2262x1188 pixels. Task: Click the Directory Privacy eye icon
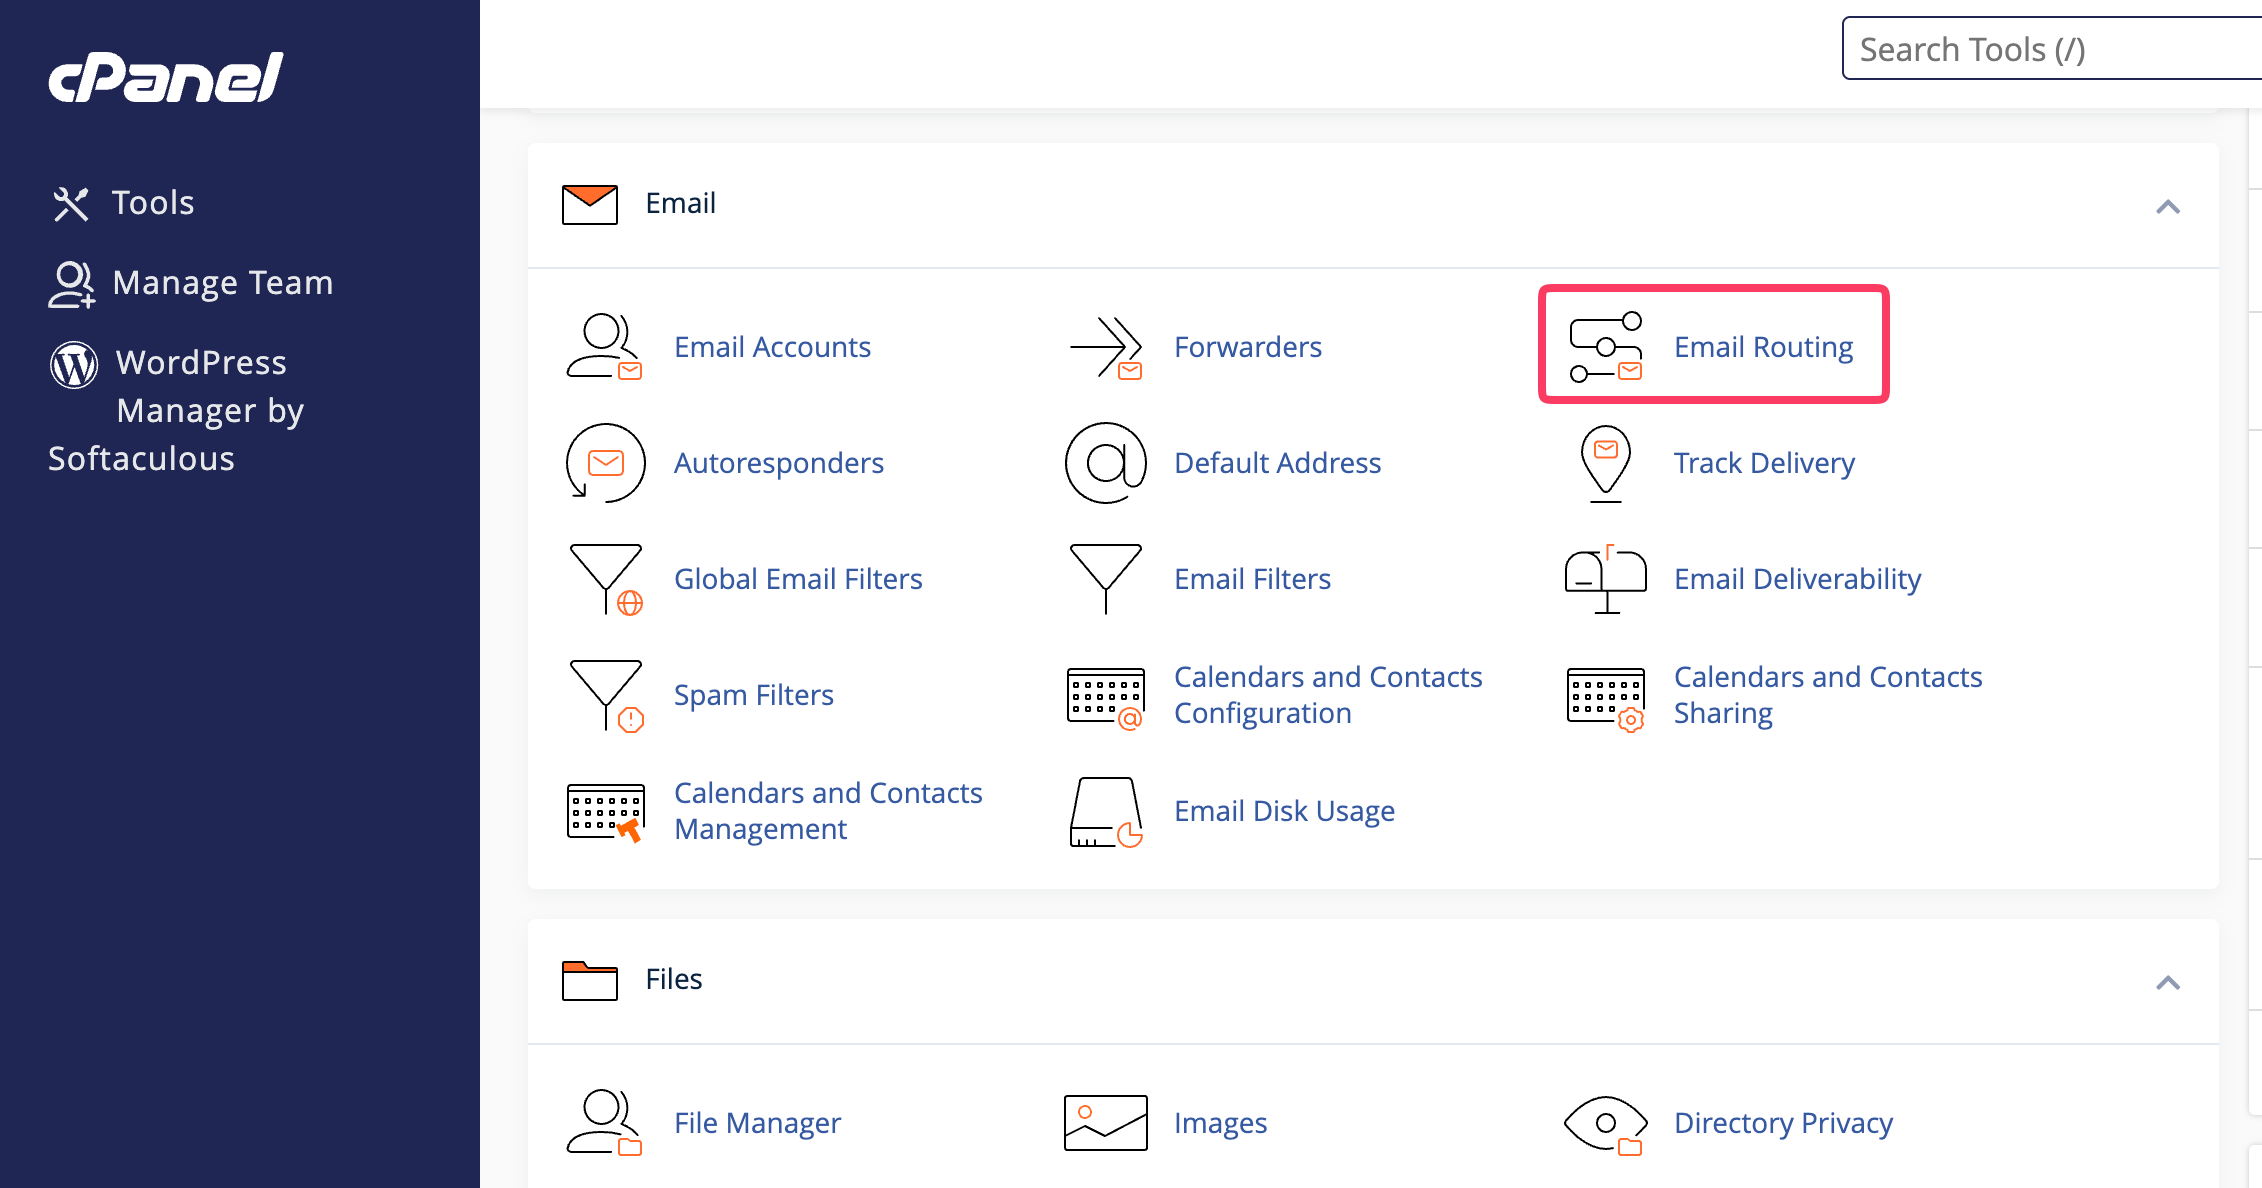(x=1606, y=1124)
